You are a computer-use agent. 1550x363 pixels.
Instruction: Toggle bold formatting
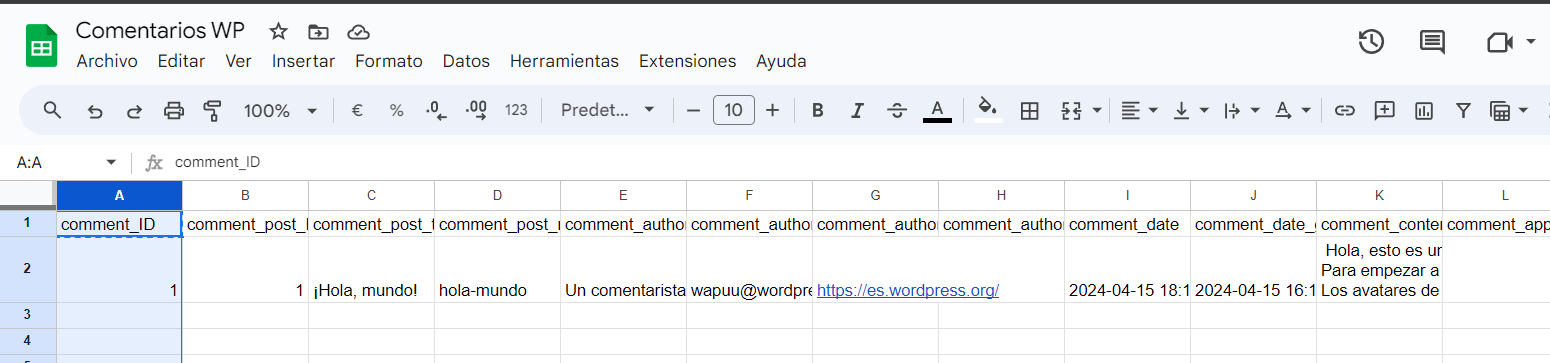pyautogui.click(x=817, y=110)
